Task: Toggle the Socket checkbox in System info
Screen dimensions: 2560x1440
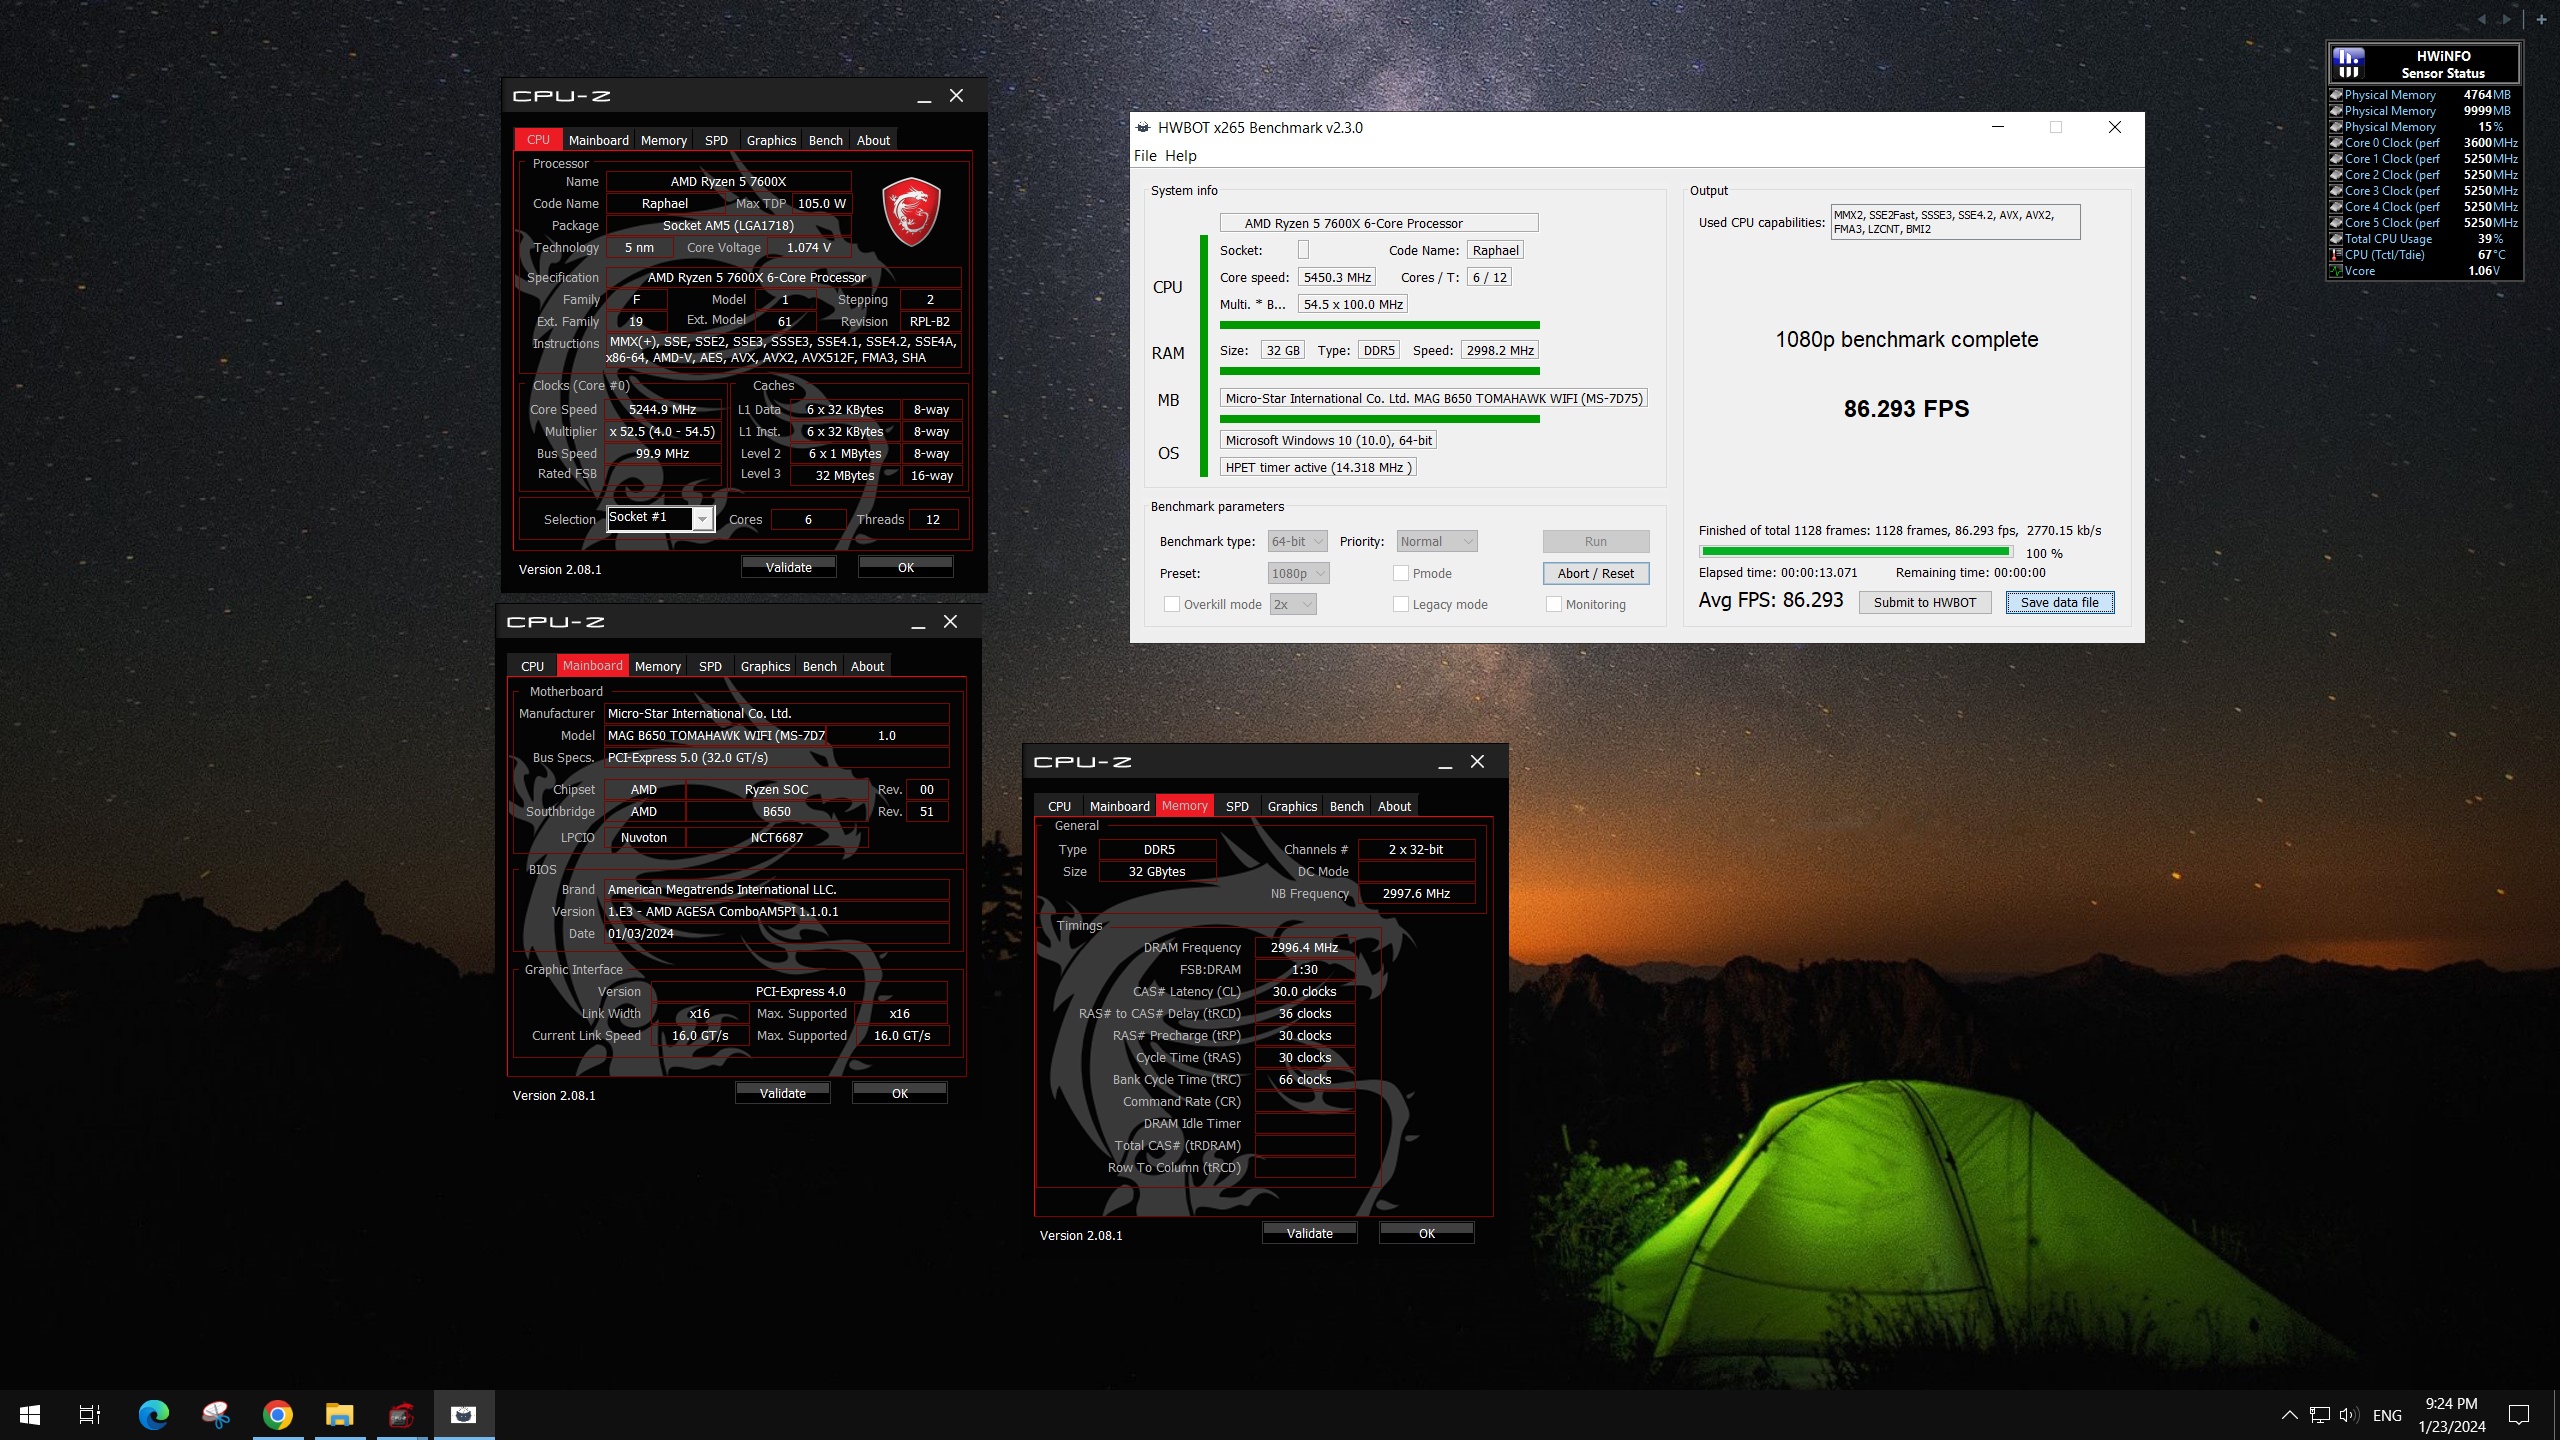Action: tap(1303, 250)
